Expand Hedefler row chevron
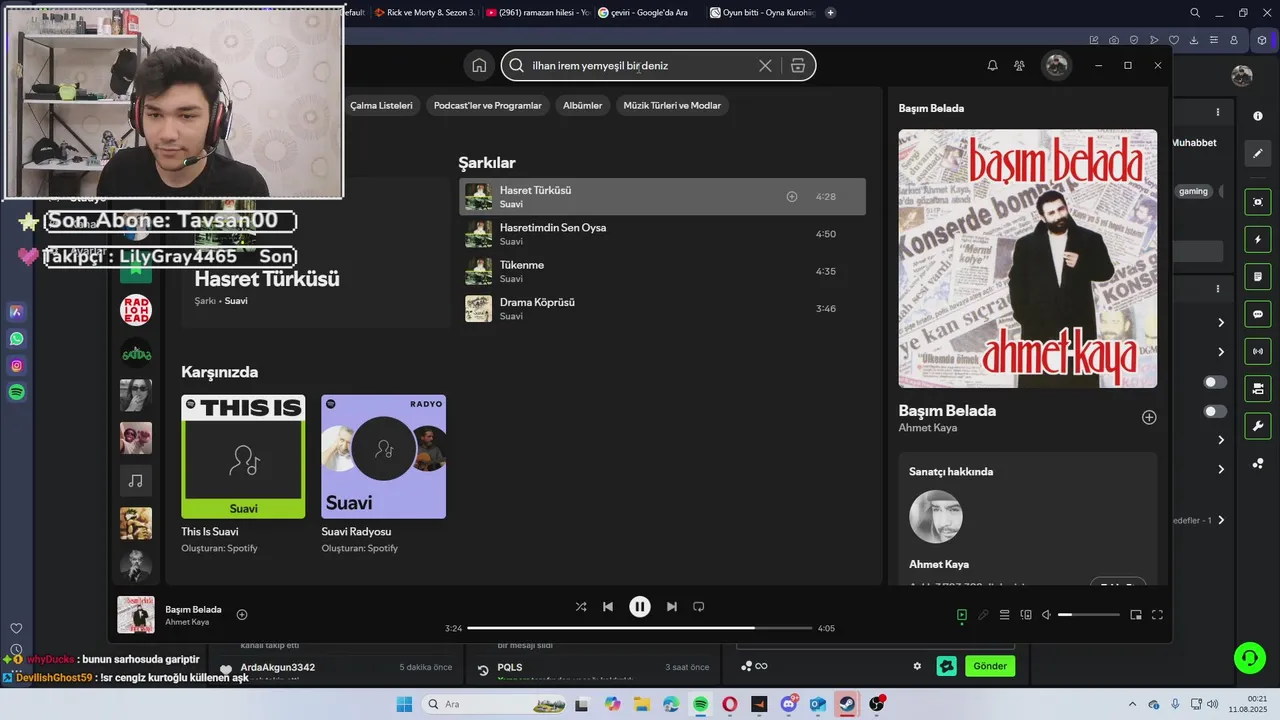Screen dimensions: 1280x720 (x=1221, y=520)
